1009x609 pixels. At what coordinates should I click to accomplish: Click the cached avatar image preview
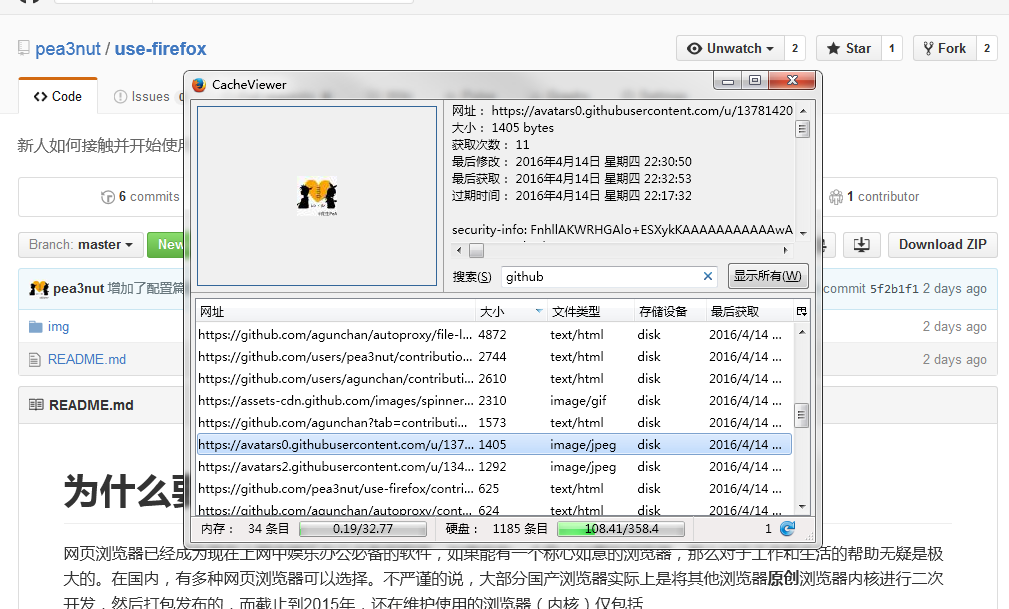317,196
